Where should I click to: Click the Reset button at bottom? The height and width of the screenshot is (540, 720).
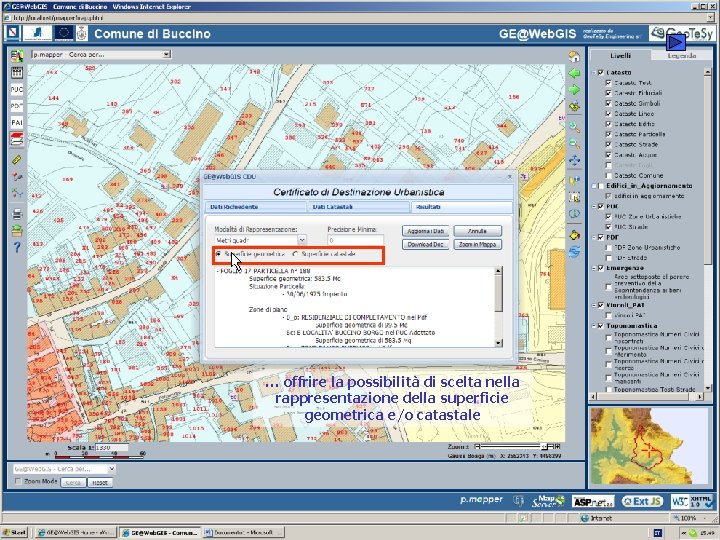[100, 482]
